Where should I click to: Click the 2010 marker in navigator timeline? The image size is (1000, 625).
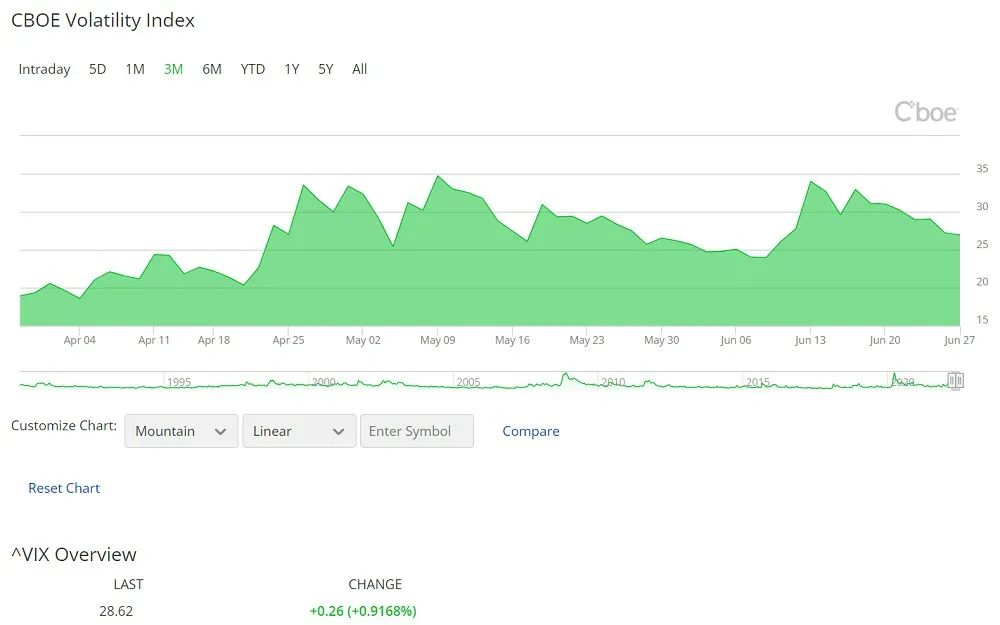613,382
